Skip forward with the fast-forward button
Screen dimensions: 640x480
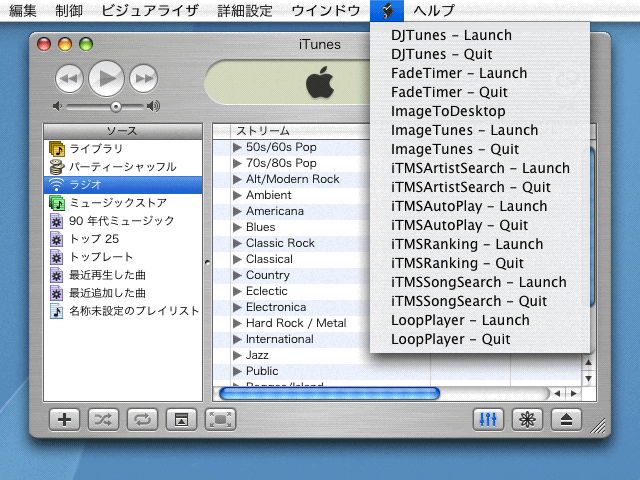click(144, 78)
